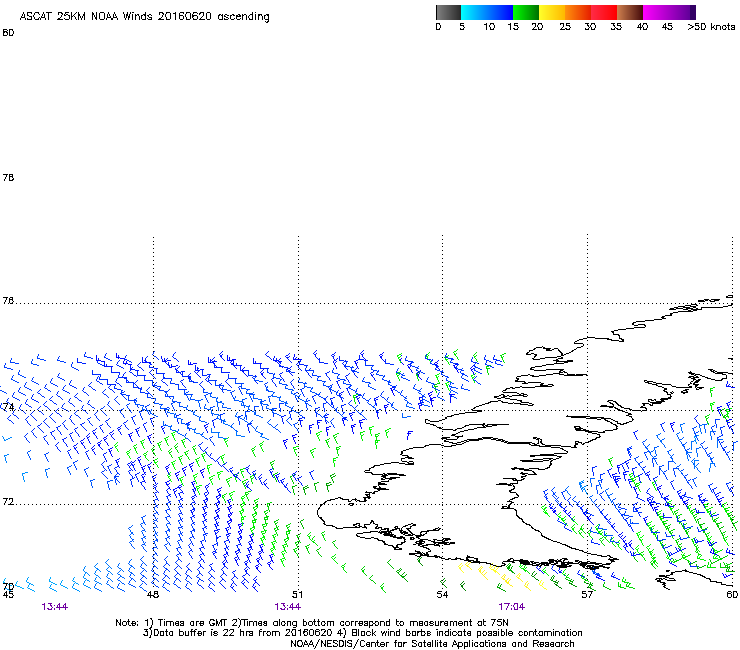Select the orange 25–30 knots color band
The image size is (740, 650).
click(x=578, y=12)
